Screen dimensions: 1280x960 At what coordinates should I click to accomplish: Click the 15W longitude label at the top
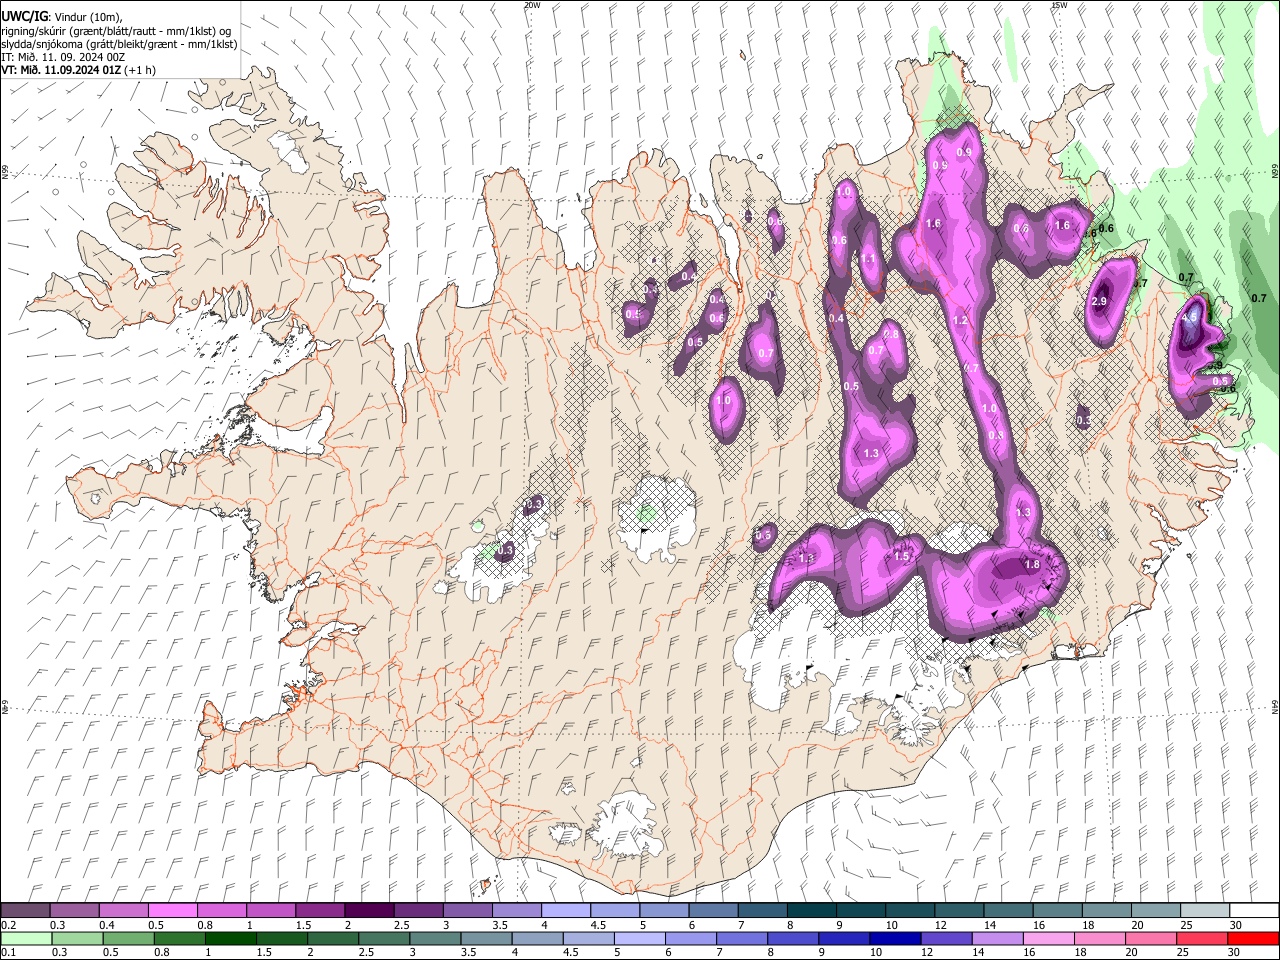pyautogui.click(x=1059, y=5)
